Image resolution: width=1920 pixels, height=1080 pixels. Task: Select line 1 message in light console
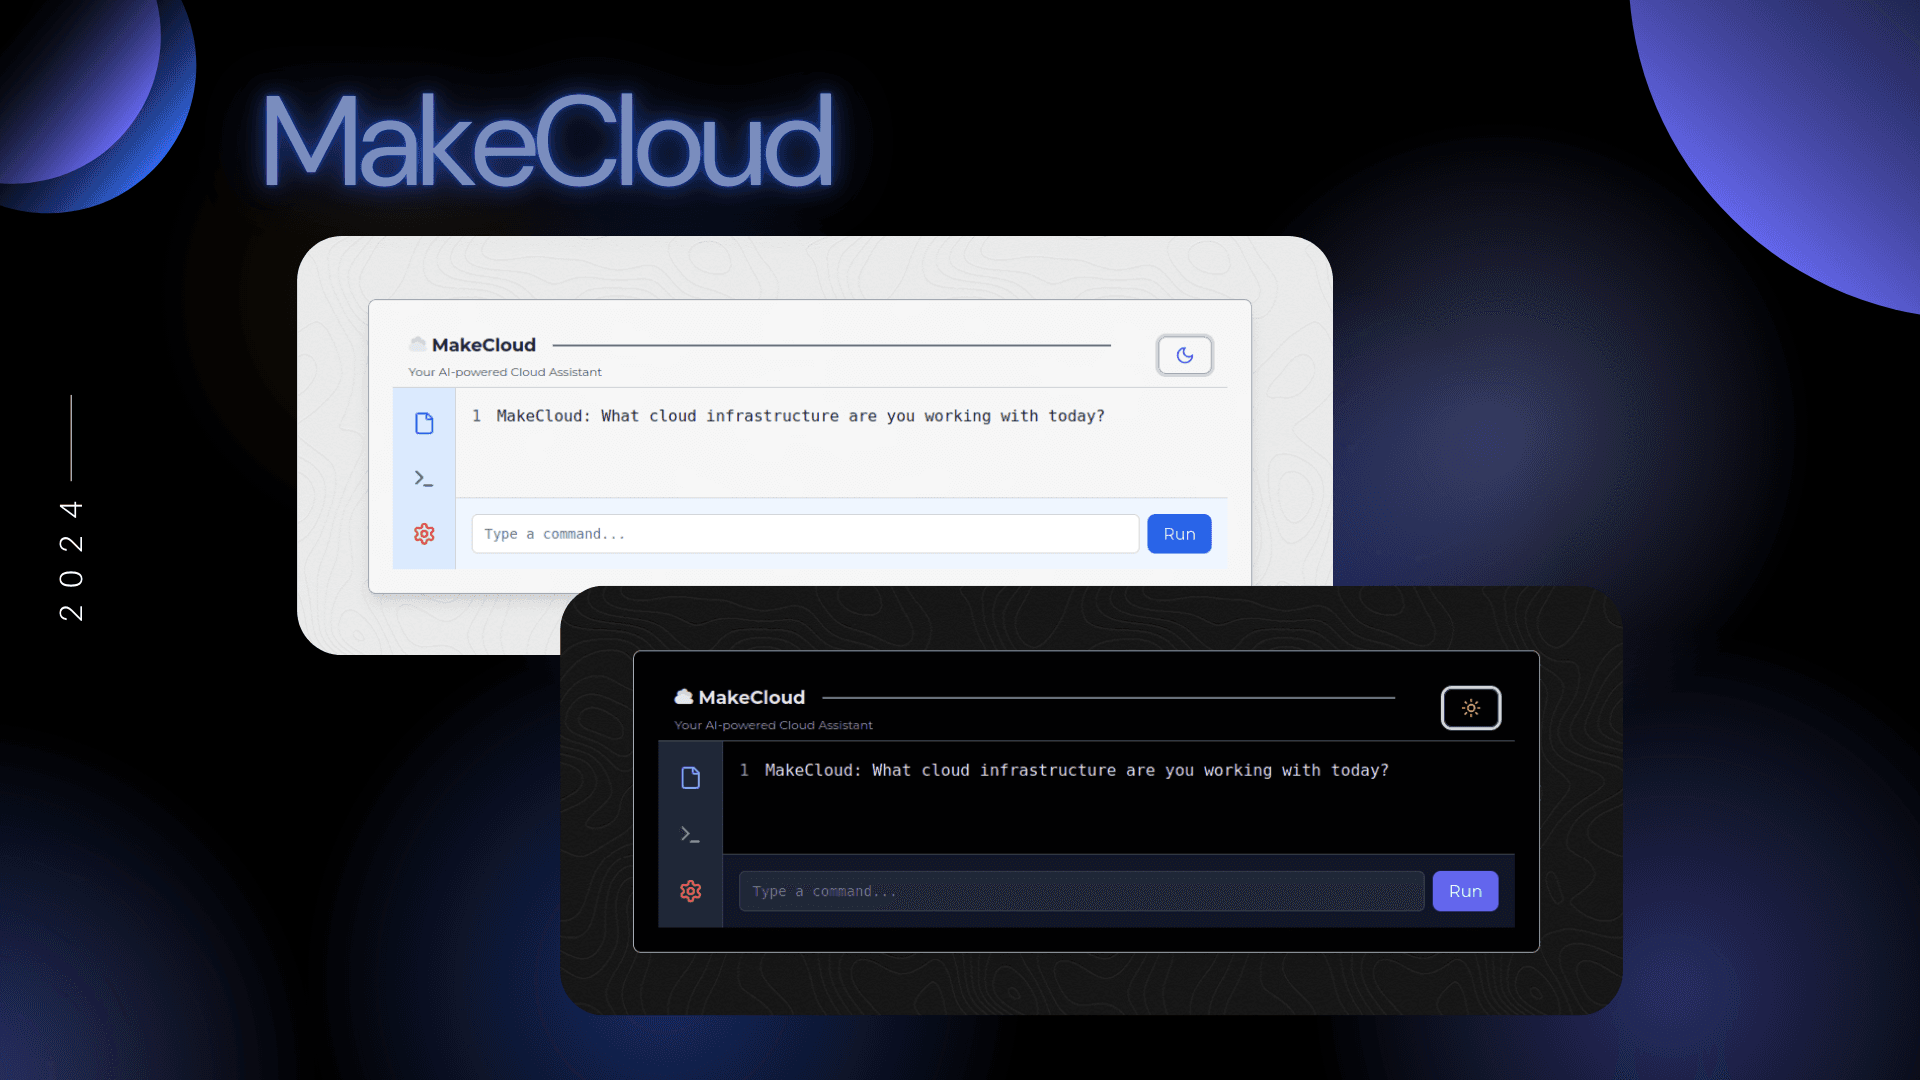coord(800,416)
